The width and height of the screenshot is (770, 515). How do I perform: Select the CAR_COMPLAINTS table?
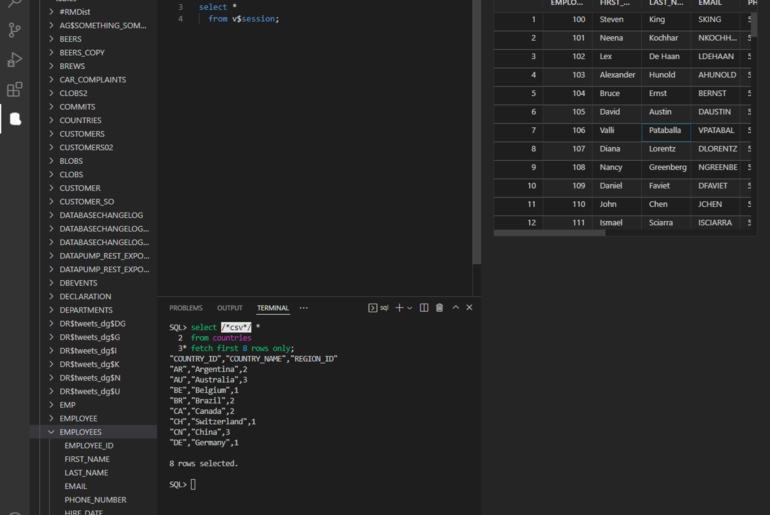point(93,80)
